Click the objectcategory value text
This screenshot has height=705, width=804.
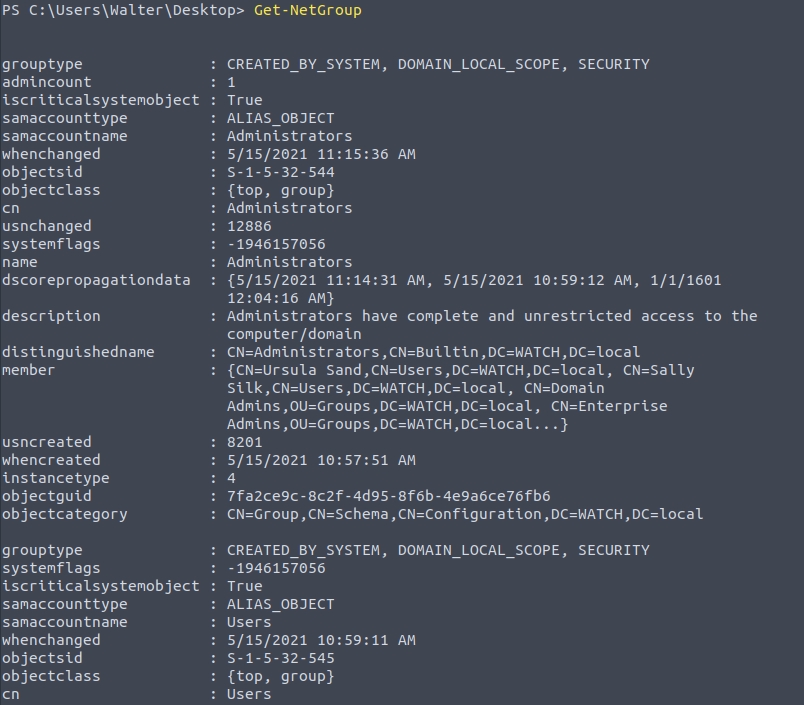(465, 514)
